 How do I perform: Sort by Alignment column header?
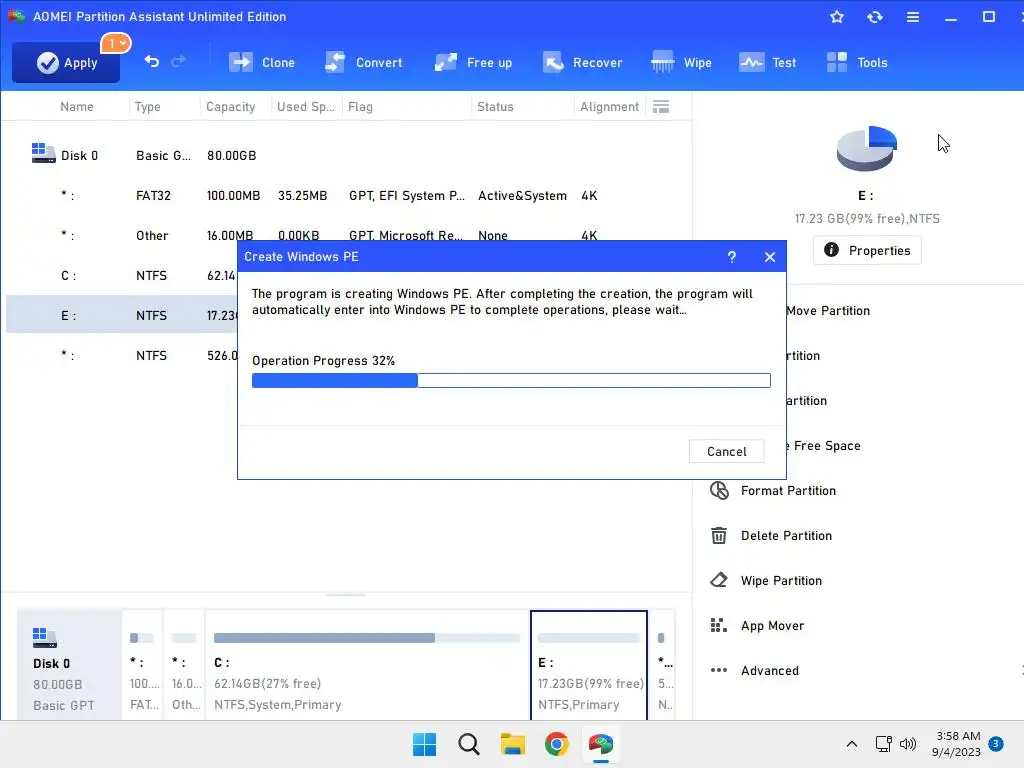click(609, 106)
